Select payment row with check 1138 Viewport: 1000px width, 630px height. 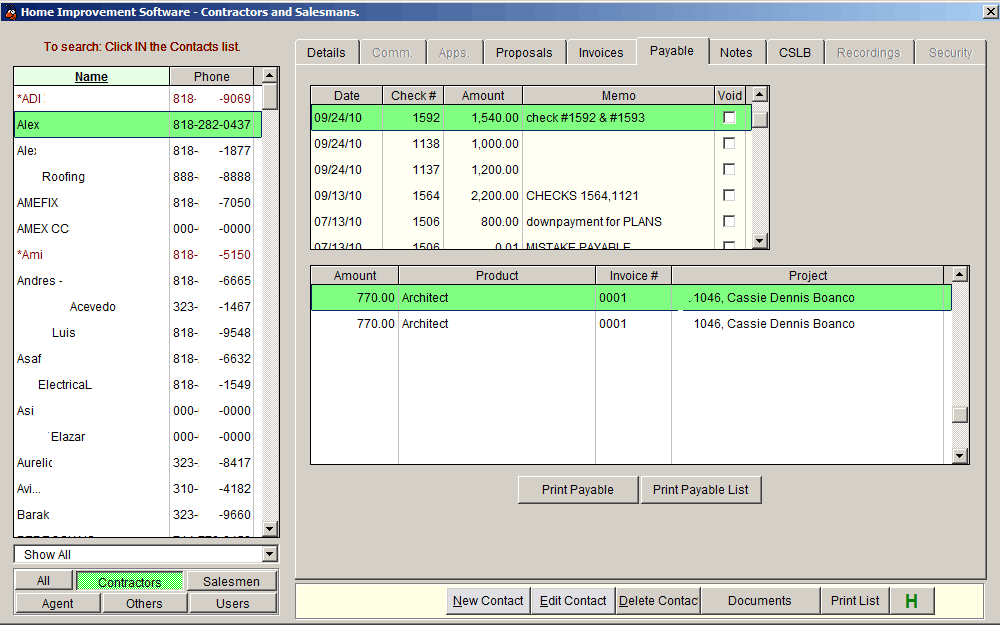pos(531,144)
